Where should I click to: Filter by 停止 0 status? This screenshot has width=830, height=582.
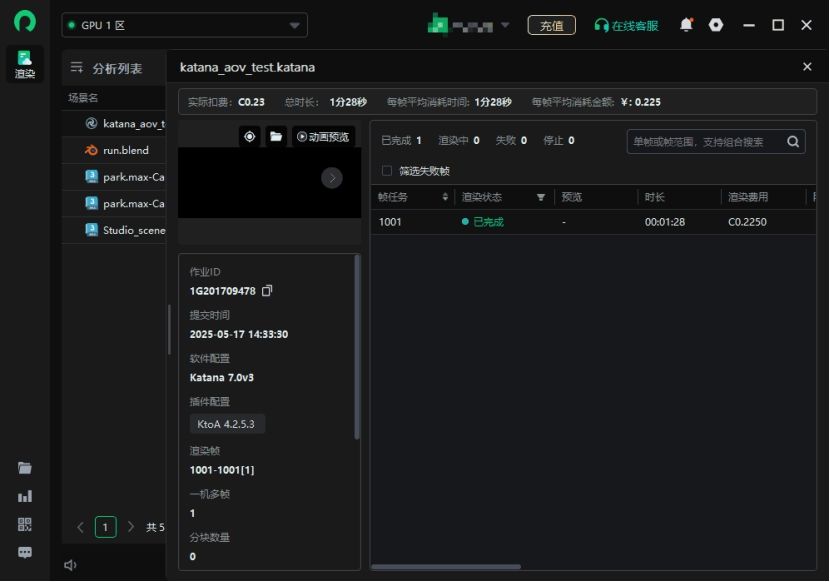[558, 140]
